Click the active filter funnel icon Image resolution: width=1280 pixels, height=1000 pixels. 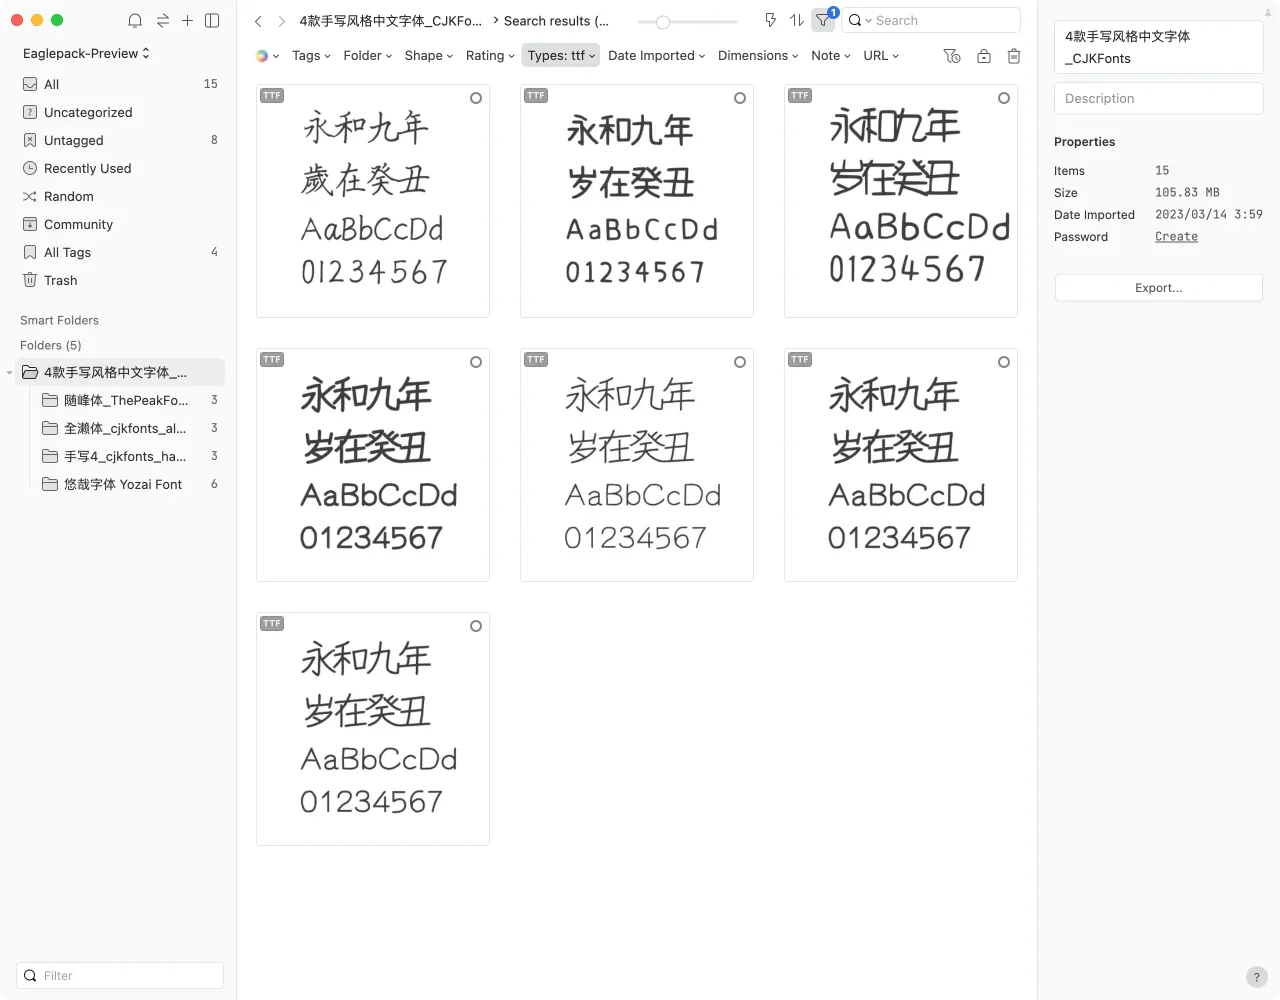(x=823, y=20)
